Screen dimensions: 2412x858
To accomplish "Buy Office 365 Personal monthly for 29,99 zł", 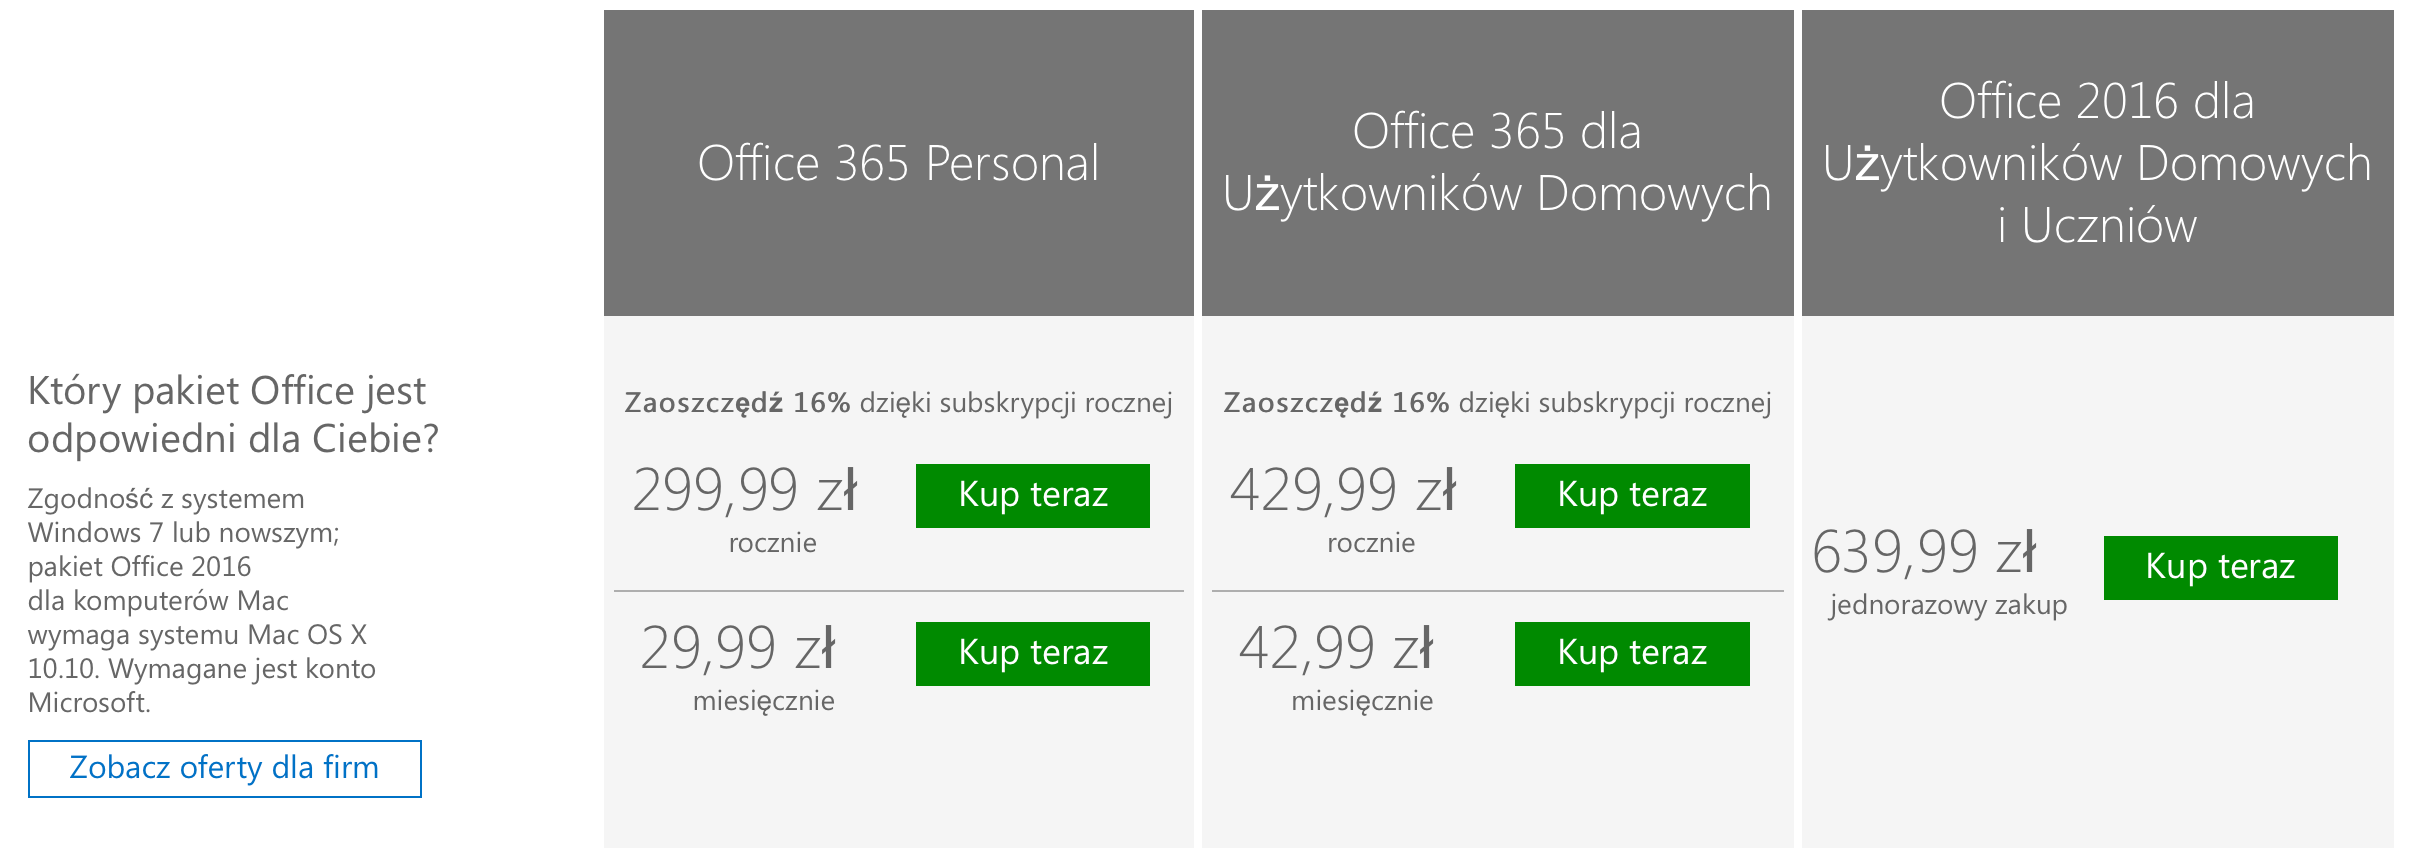I will pos(1032,653).
